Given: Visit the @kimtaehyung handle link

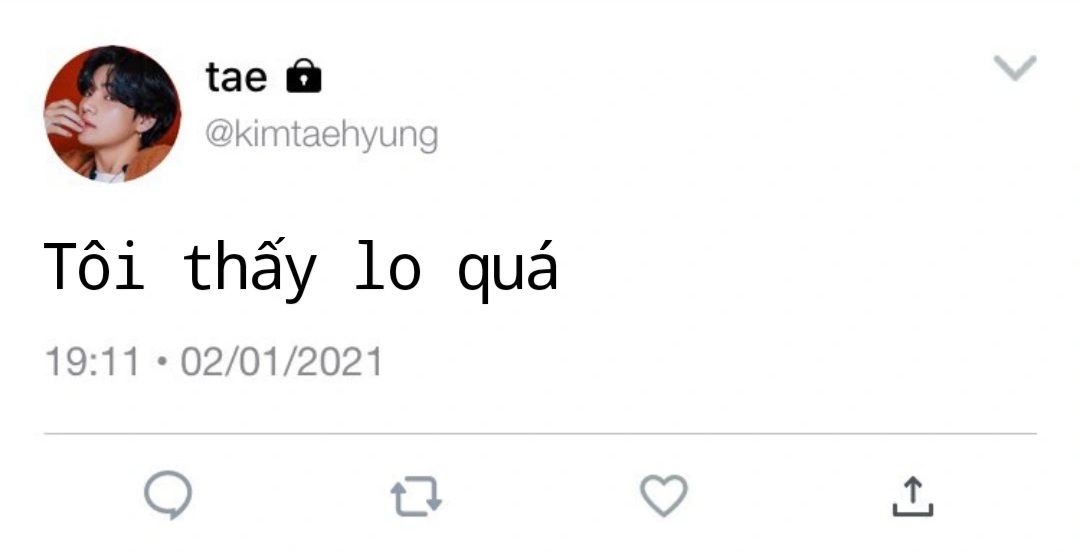Looking at the screenshot, I should (321, 135).
